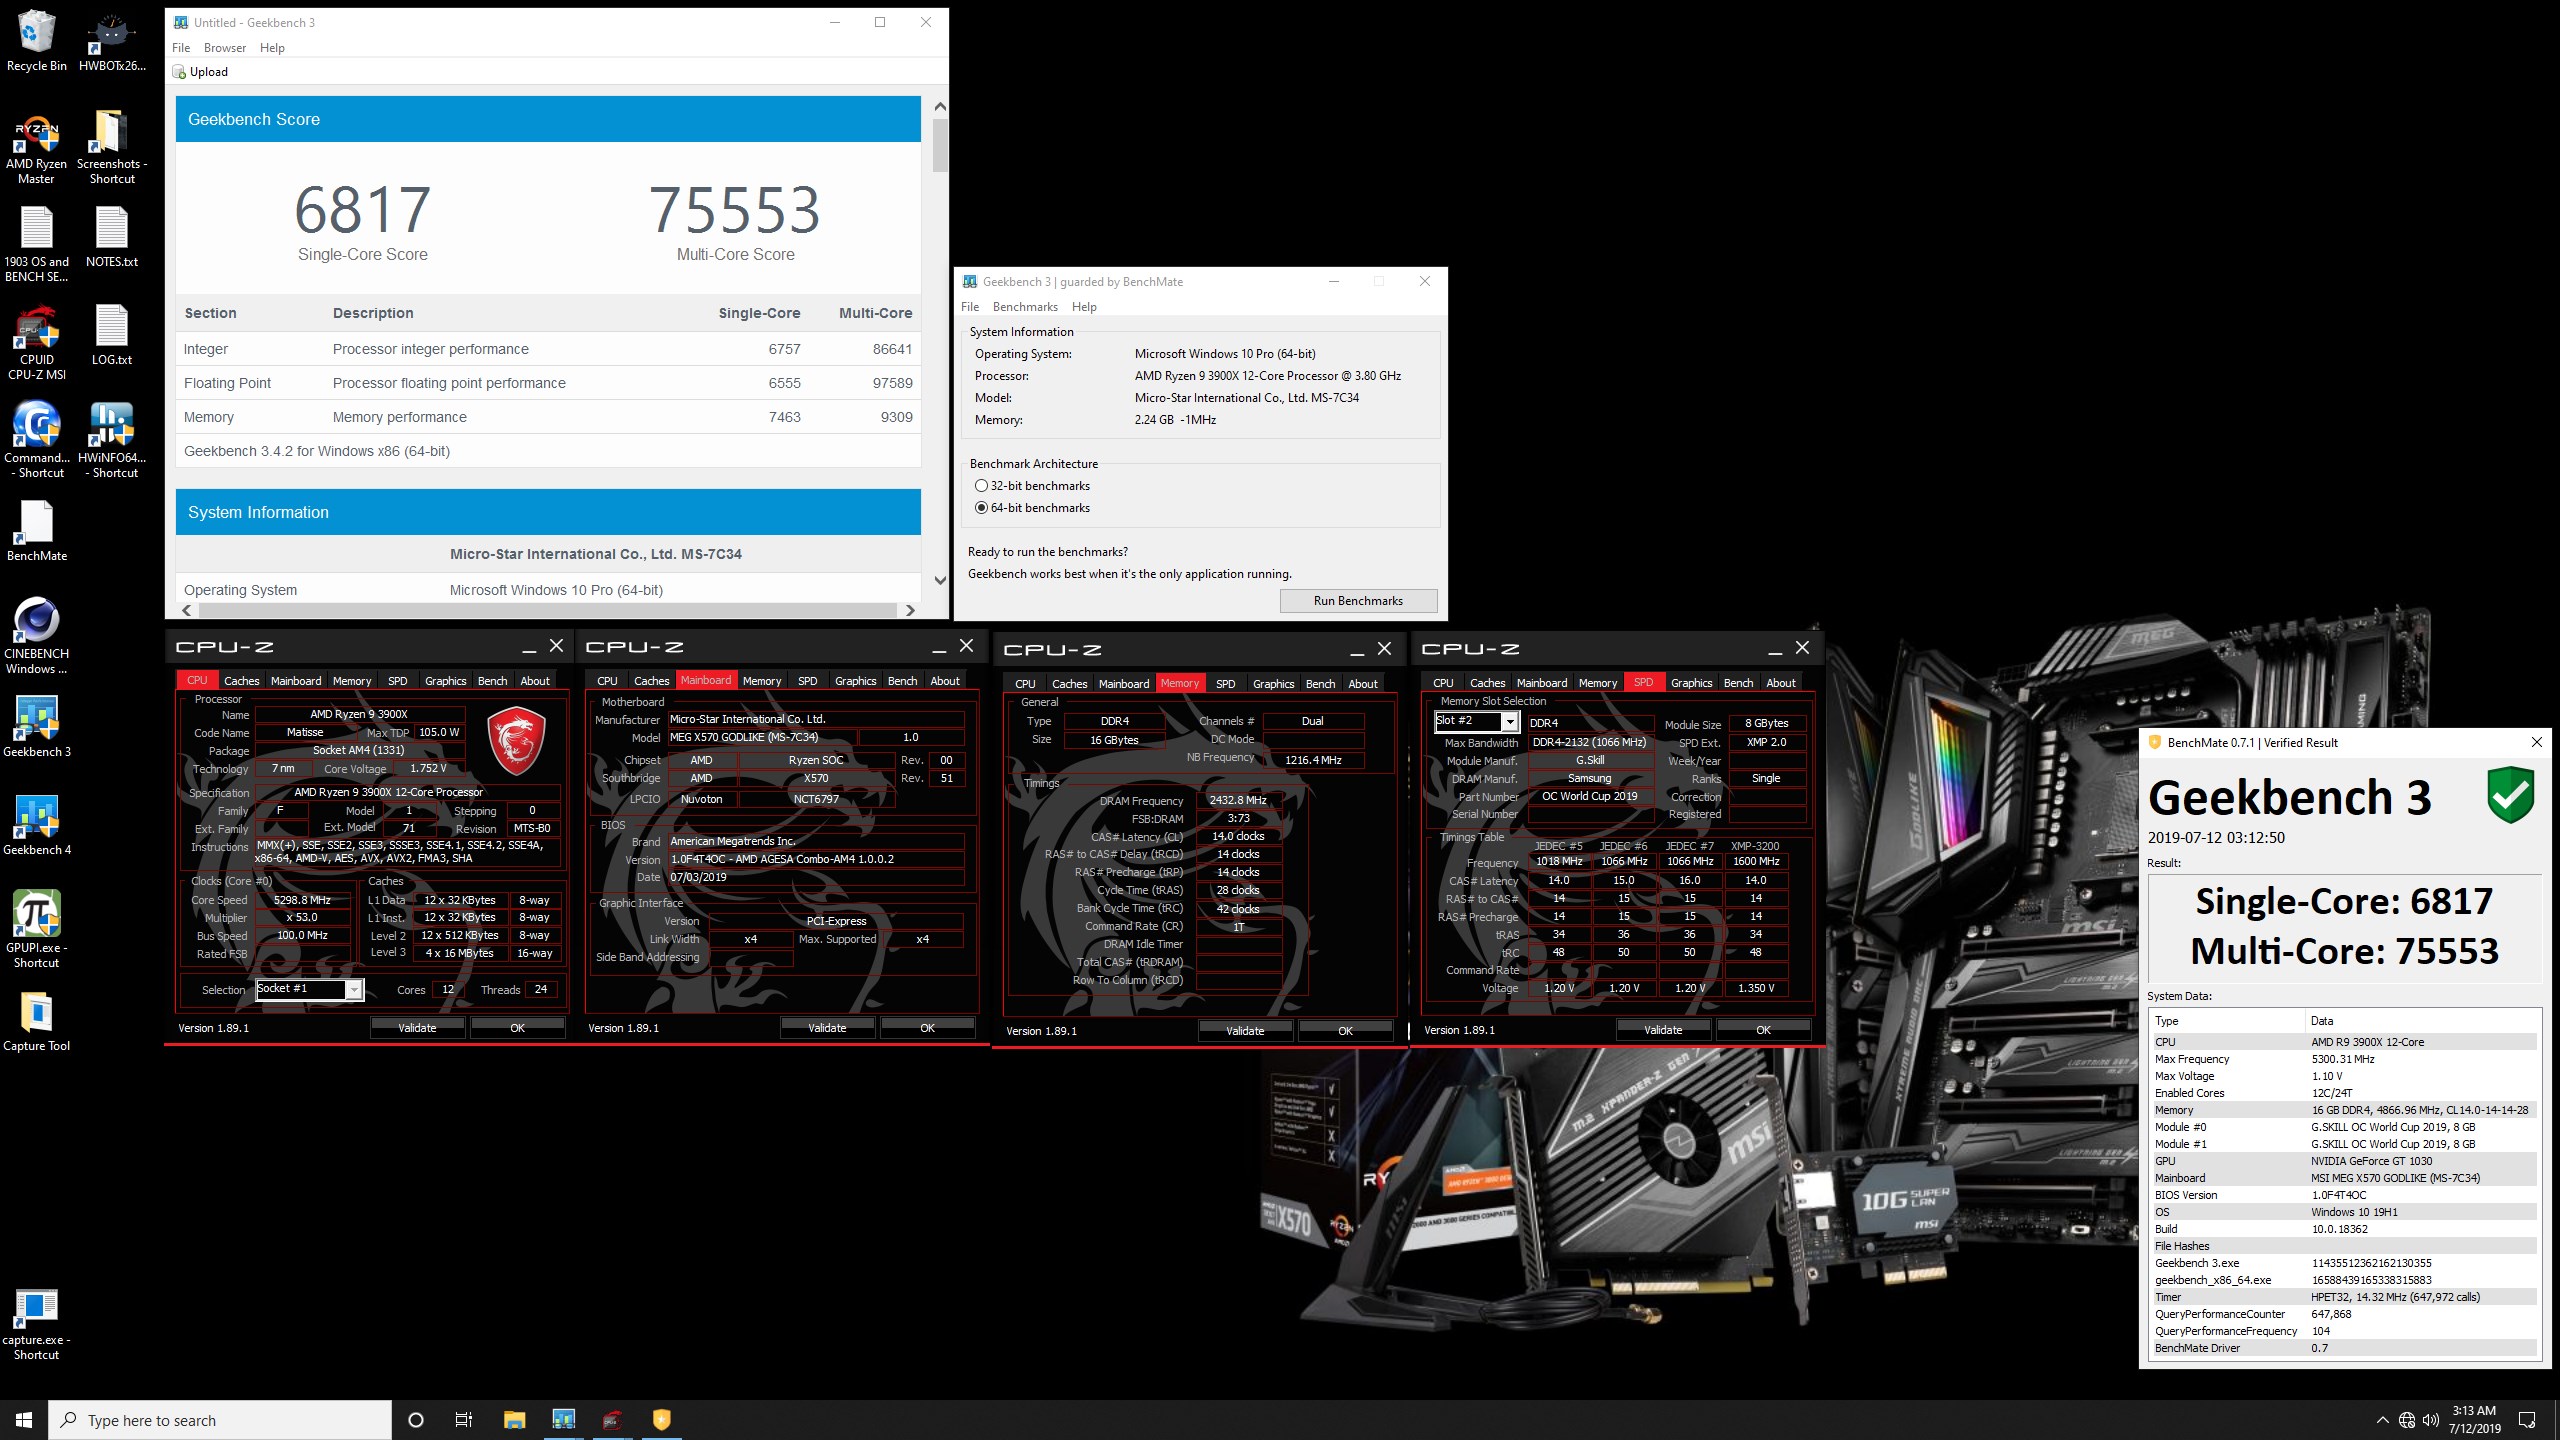Launch the Geekbench 3 desktop icon
2560x1440 pixels.
[36, 727]
